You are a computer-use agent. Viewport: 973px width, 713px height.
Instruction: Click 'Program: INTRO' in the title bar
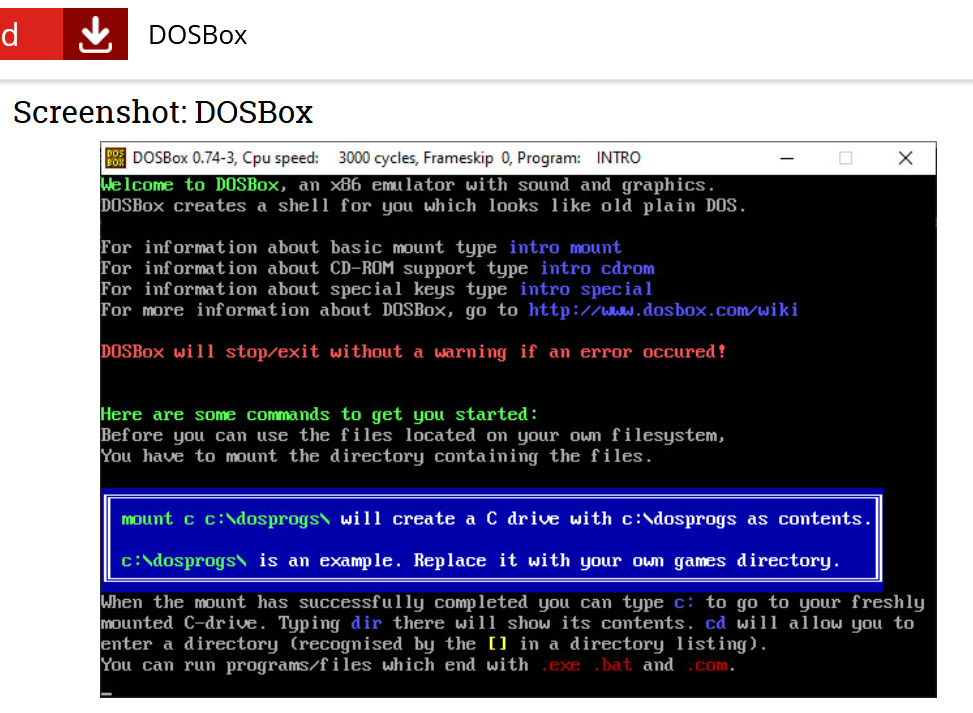578,158
